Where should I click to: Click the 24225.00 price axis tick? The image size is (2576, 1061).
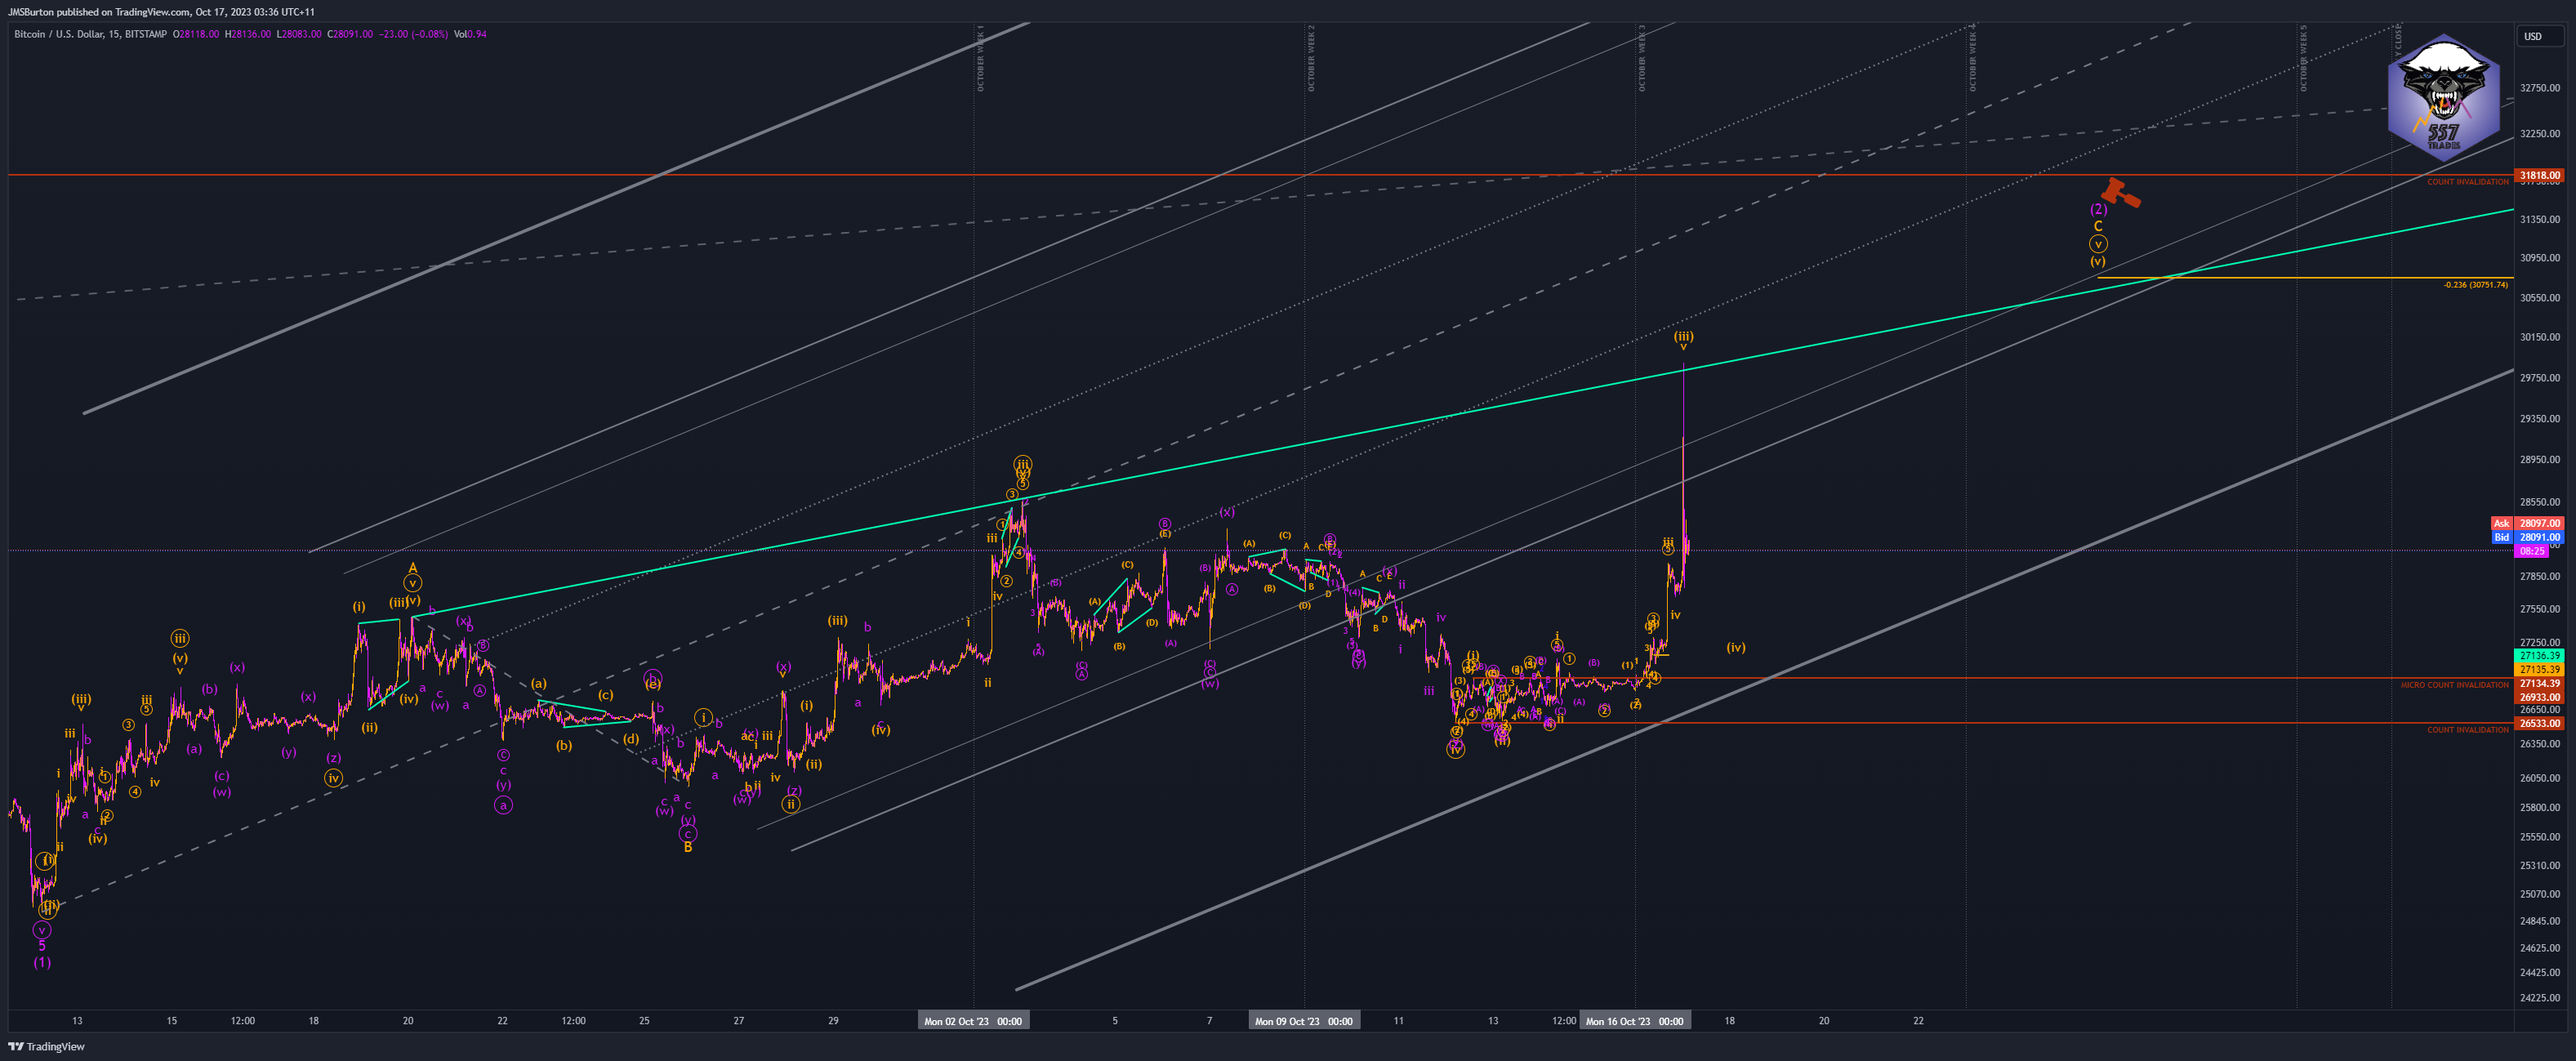click(x=2540, y=998)
